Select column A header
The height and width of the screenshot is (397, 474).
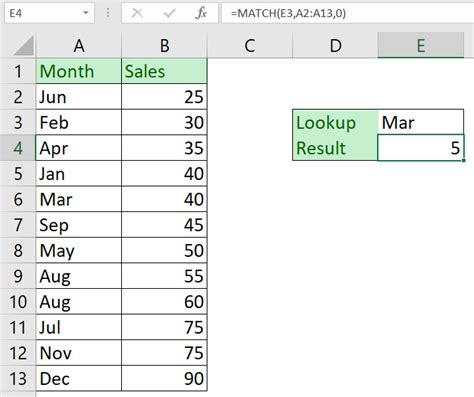pyautogui.click(x=79, y=45)
